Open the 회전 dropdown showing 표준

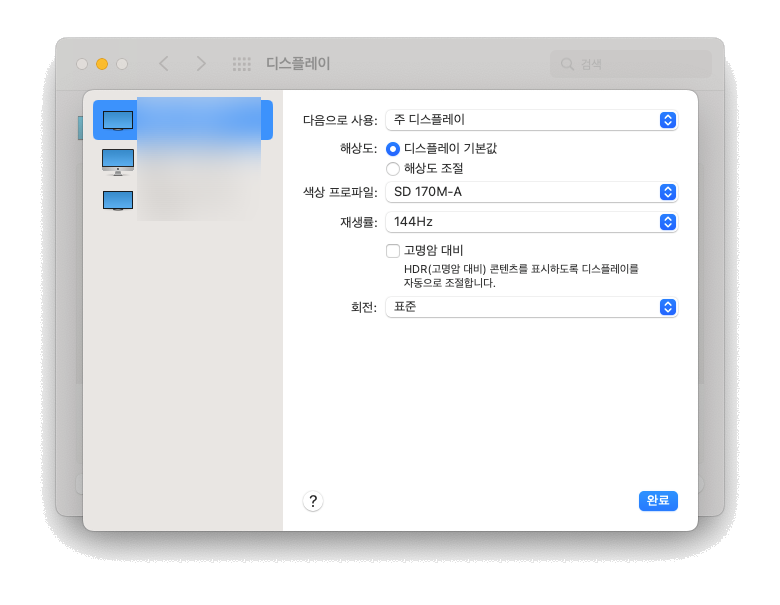[x=532, y=307]
